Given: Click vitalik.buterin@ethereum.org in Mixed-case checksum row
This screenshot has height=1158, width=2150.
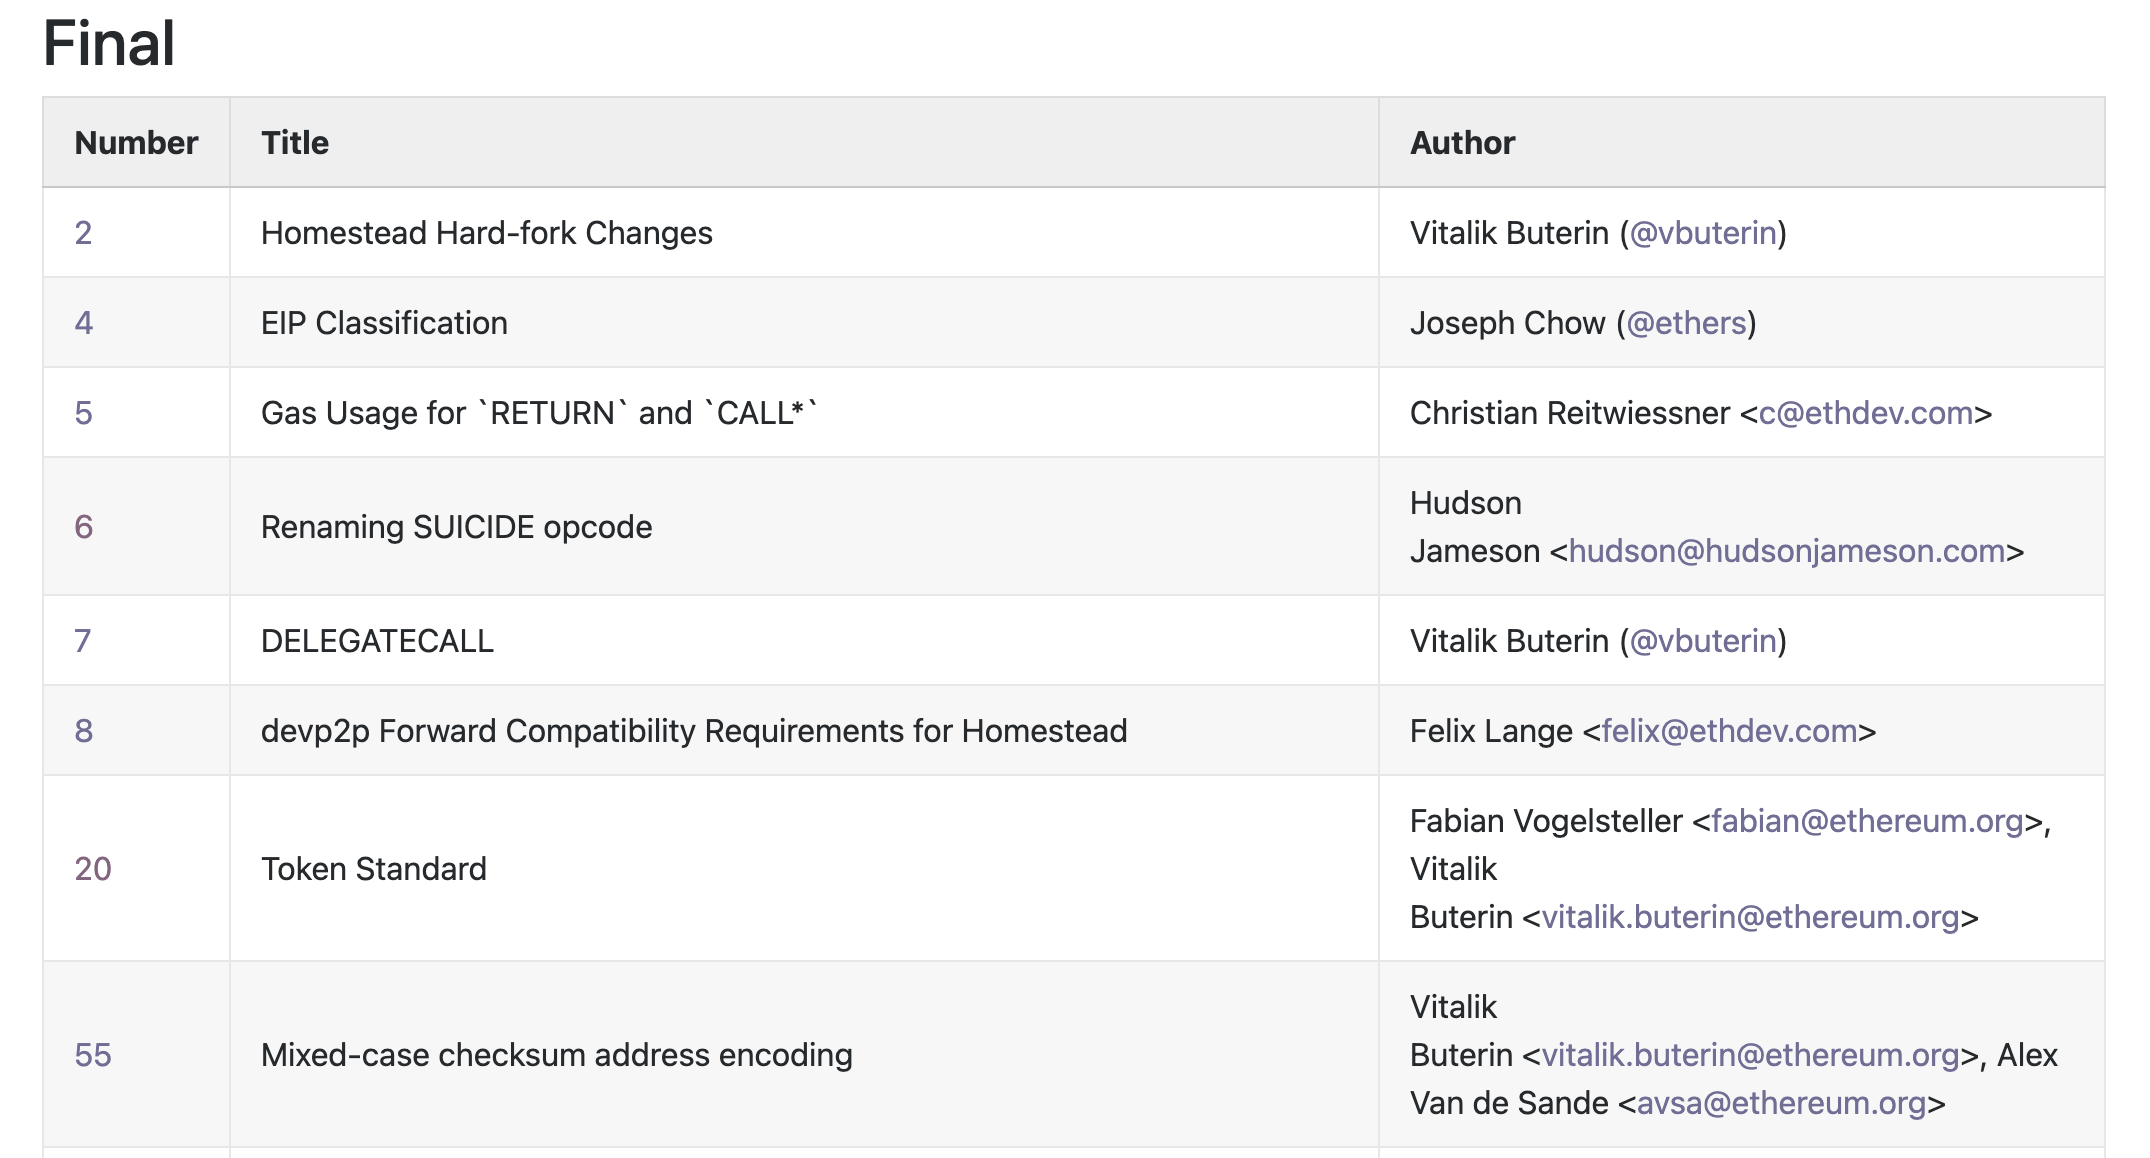Looking at the screenshot, I should [1751, 1055].
